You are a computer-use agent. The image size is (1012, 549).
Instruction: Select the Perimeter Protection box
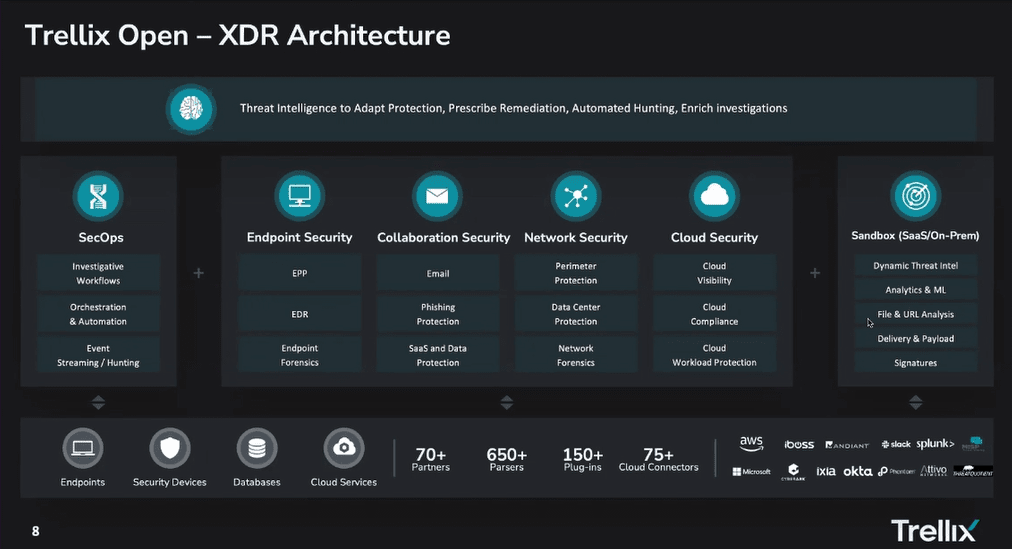576,273
